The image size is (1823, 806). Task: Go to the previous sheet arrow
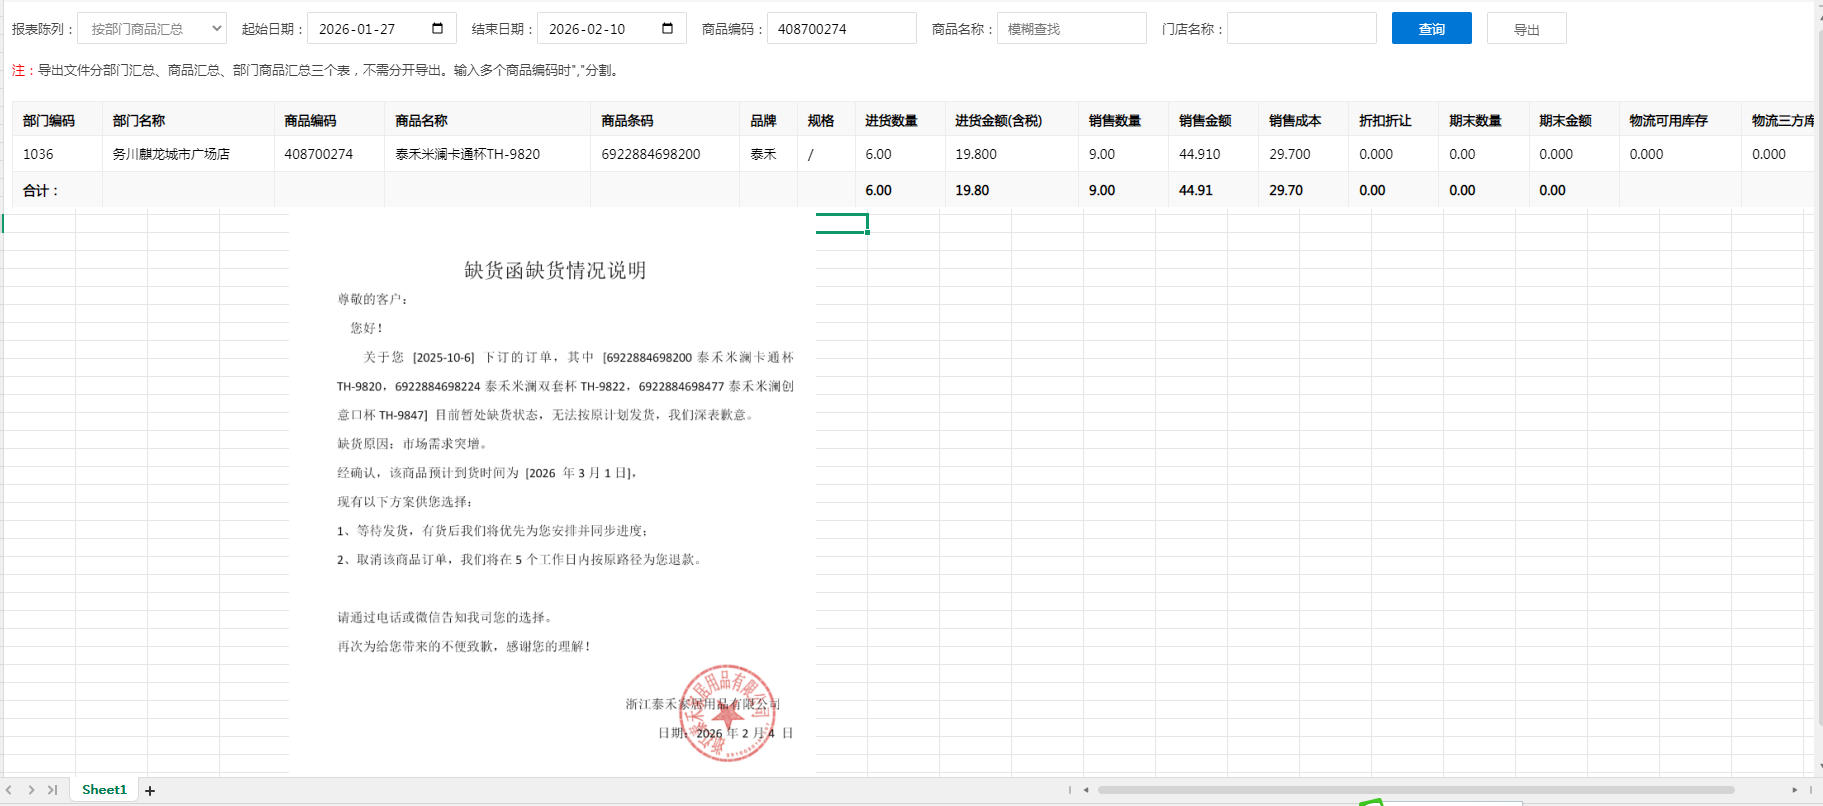point(9,790)
